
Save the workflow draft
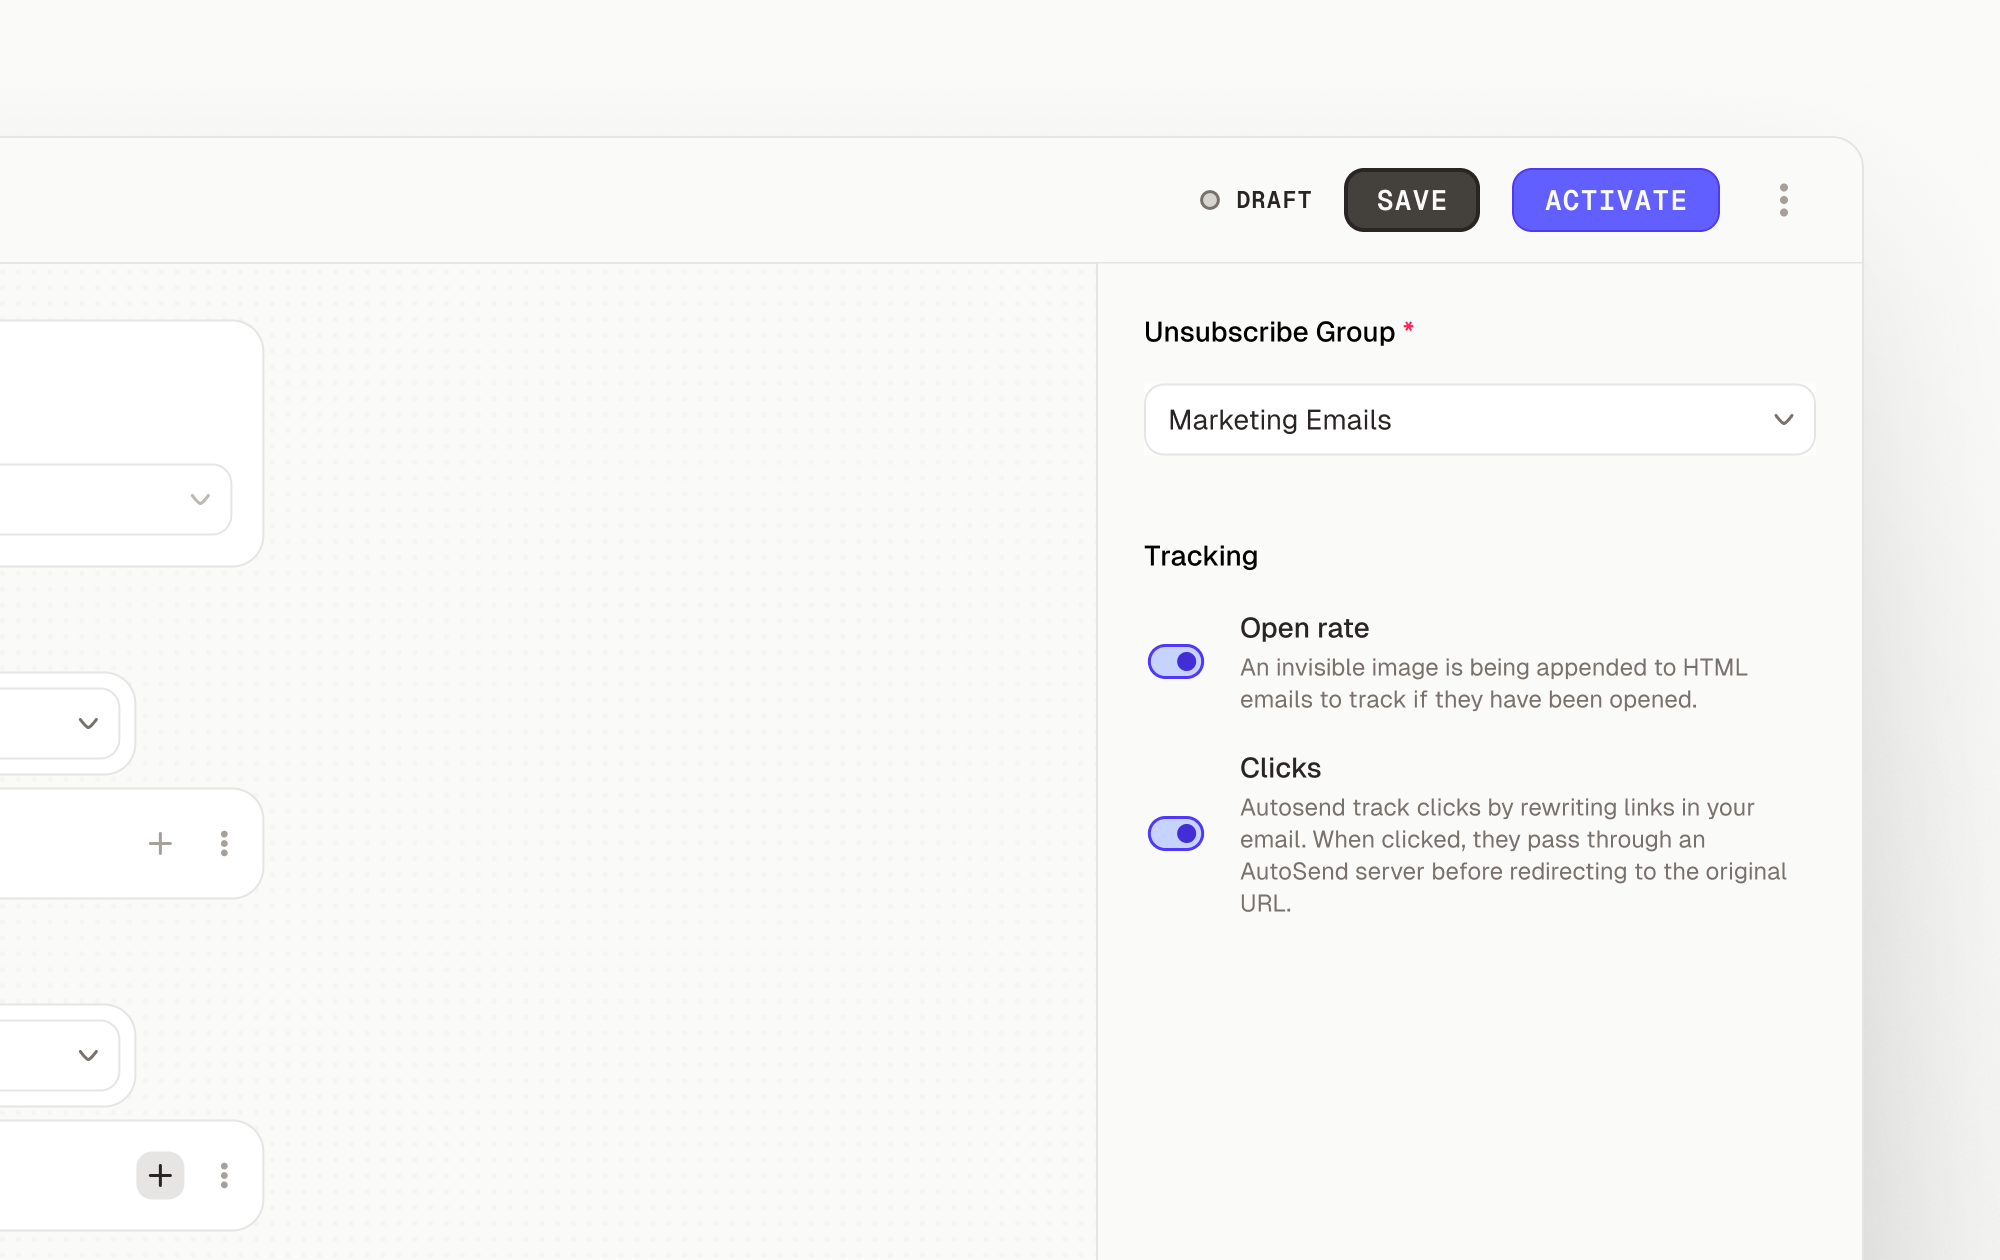(x=1411, y=200)
